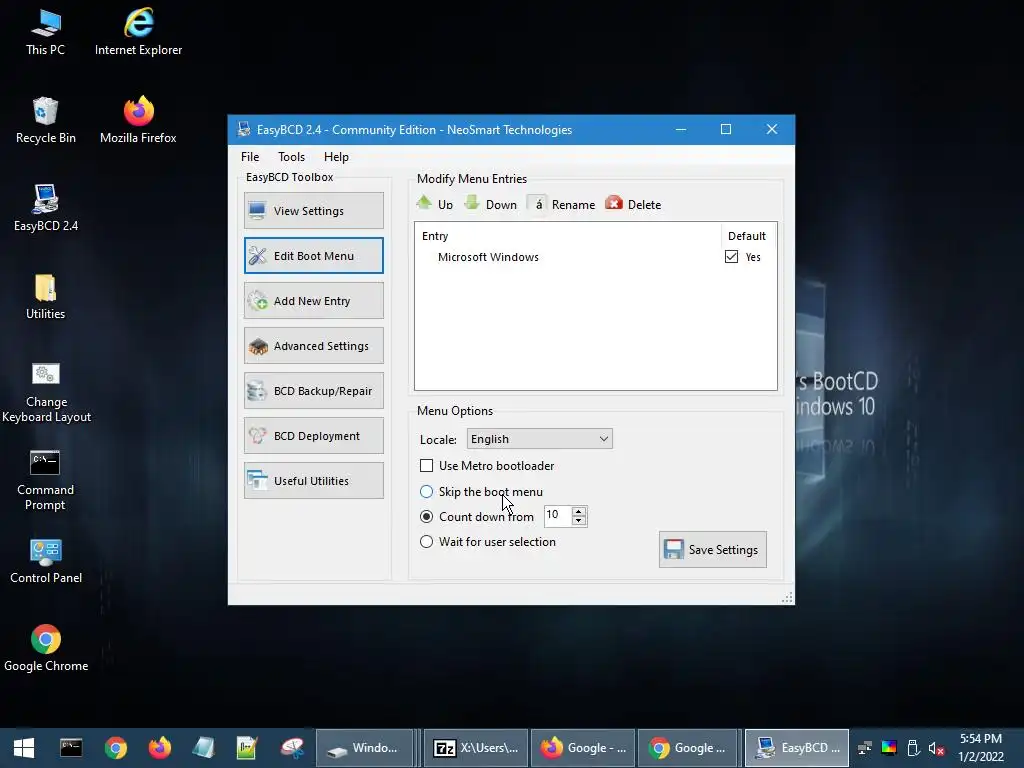Switch to EasyBCD taskbar button
This screenshot has width=1024, height=768.
pyautogui.click(x=797, y=748)
